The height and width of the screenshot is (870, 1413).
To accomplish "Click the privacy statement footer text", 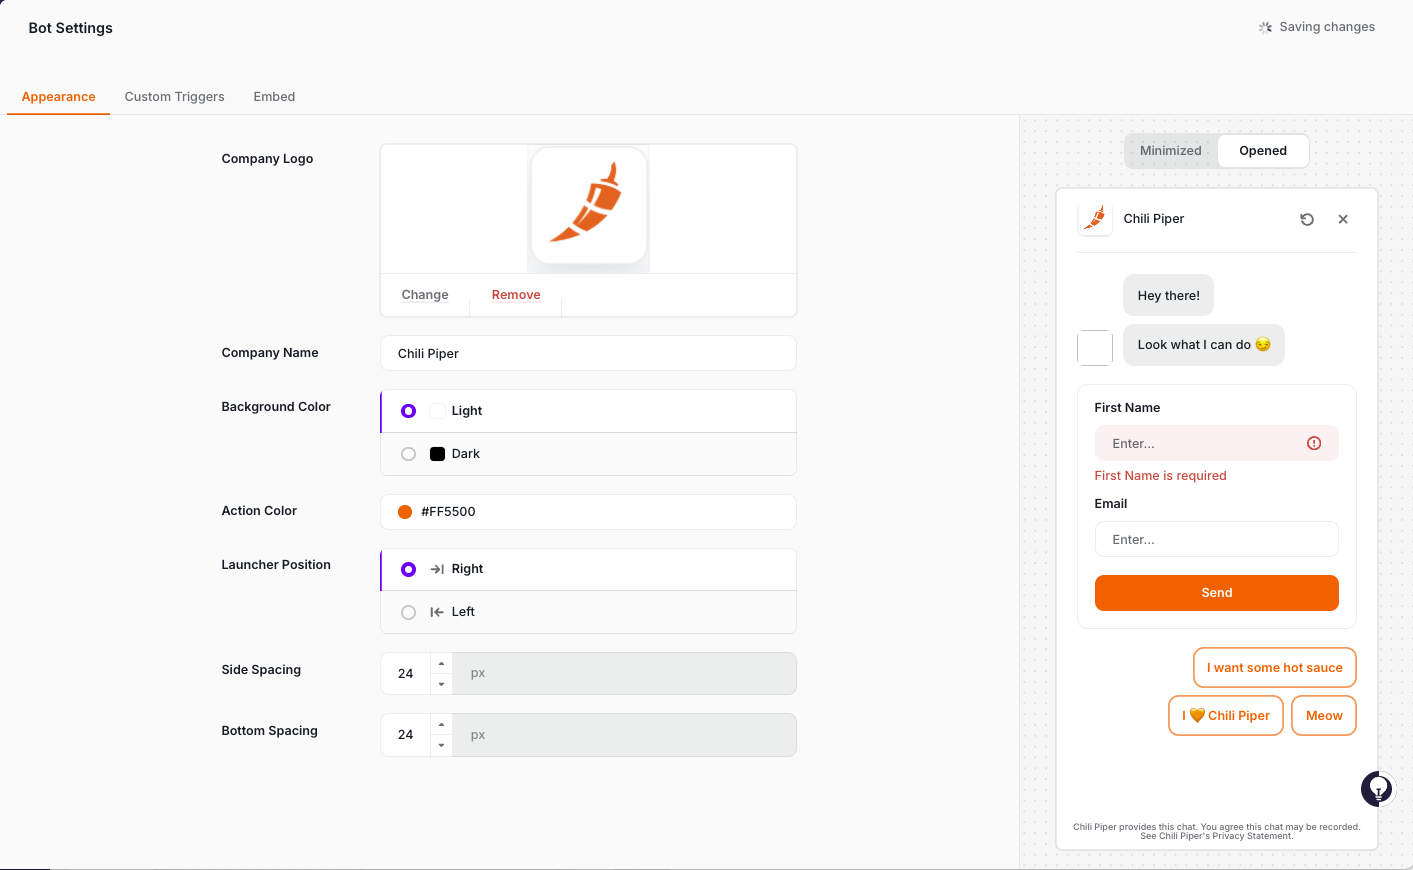I will point(1216,832).
